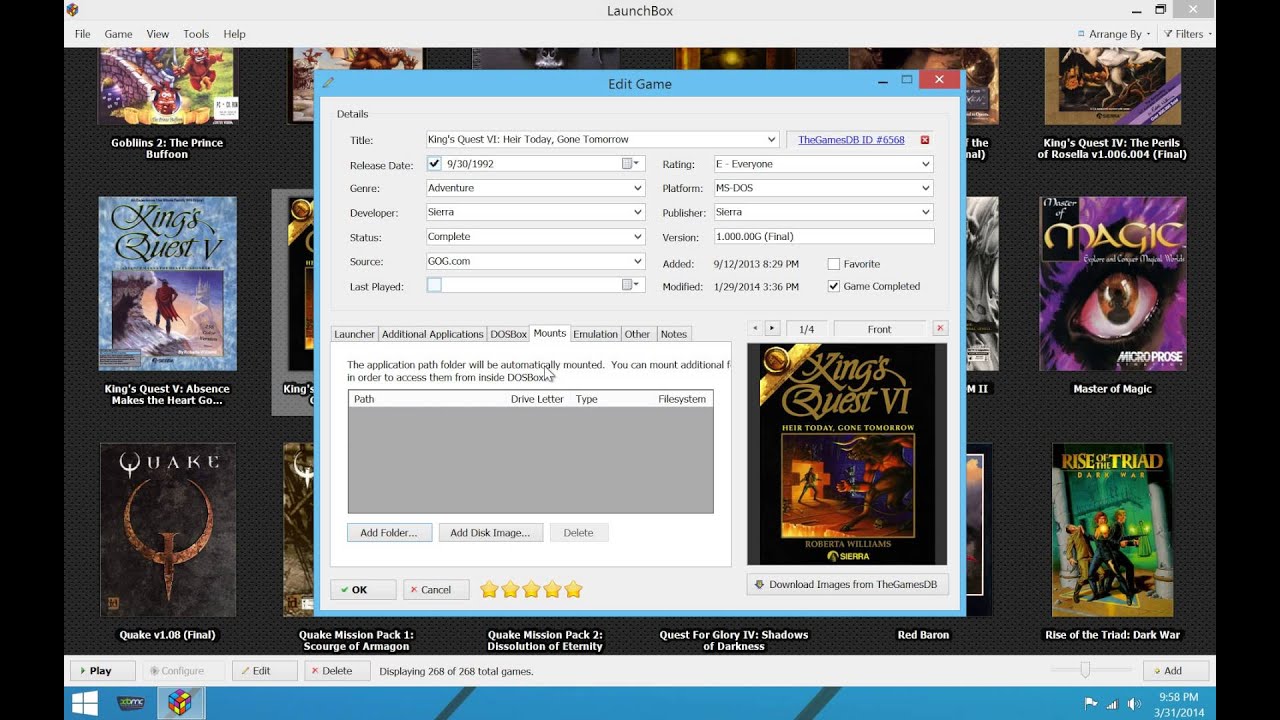Open the Arrange By dropdown
Screen dimensions: 1280x720
1114,34
